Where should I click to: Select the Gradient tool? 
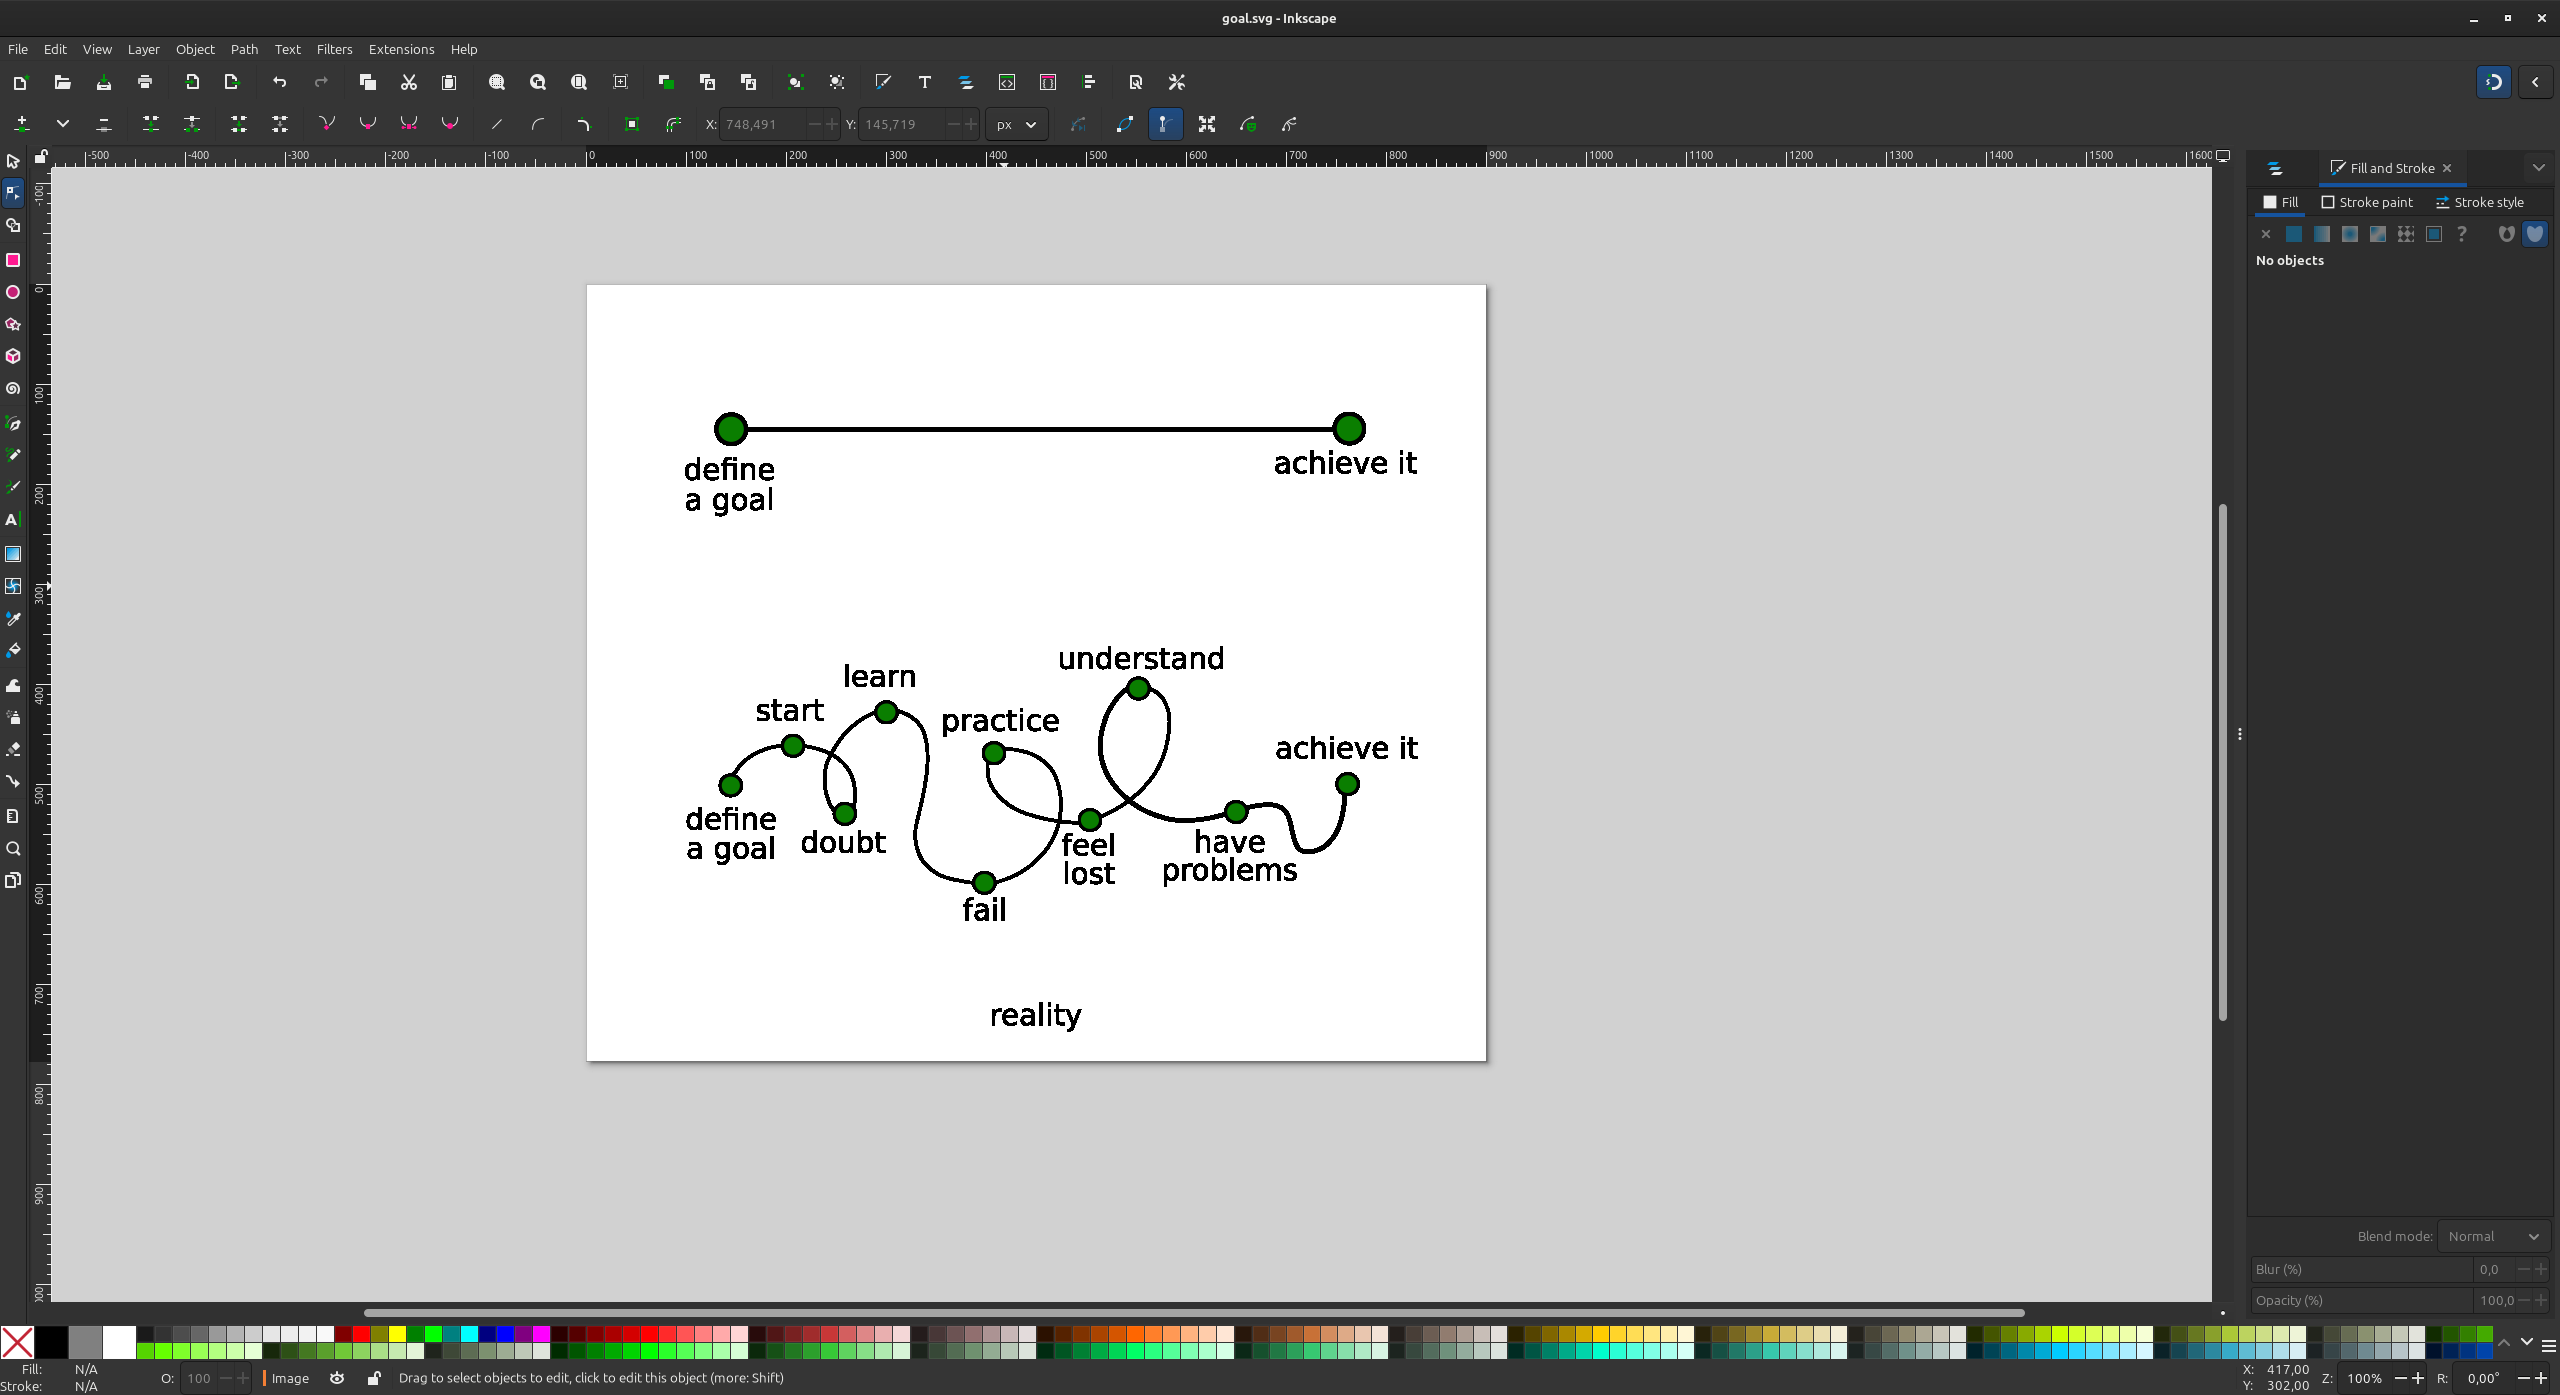13,554
